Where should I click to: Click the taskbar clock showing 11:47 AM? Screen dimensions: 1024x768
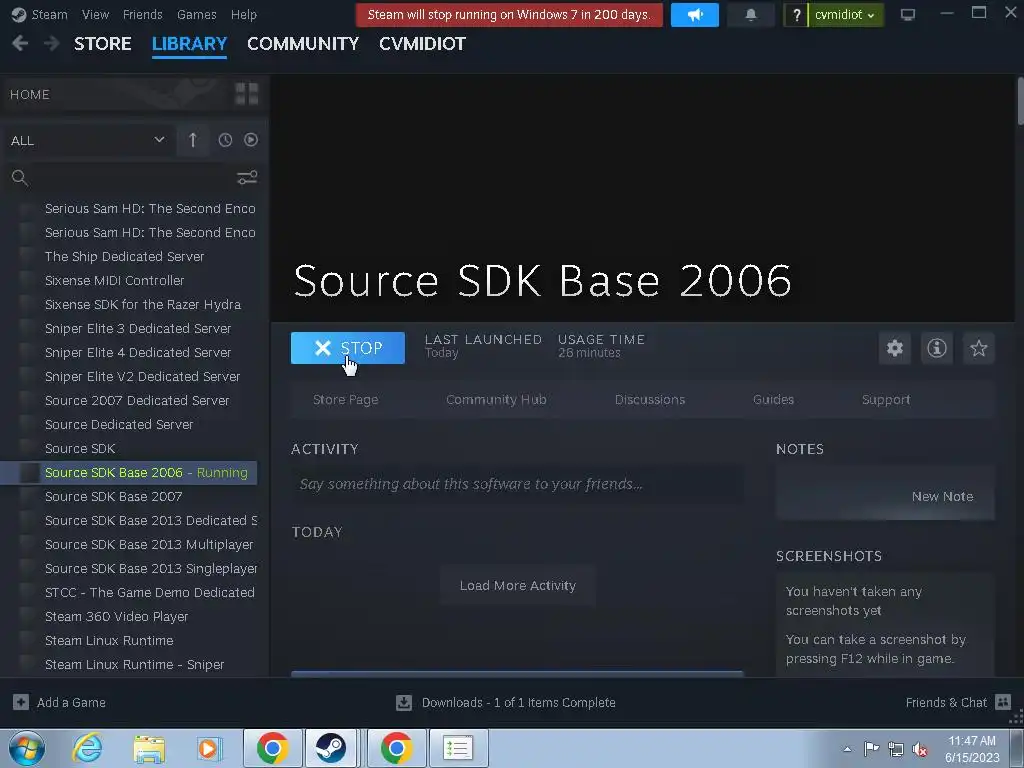(972, 749)
